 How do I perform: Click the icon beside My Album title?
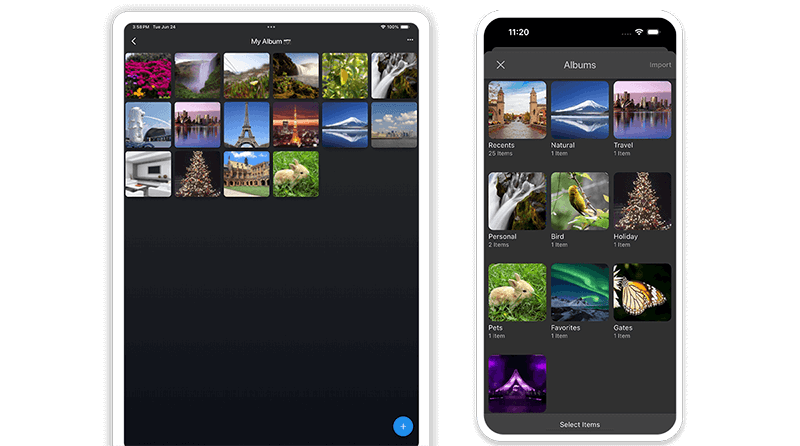[x=289, y=41]
